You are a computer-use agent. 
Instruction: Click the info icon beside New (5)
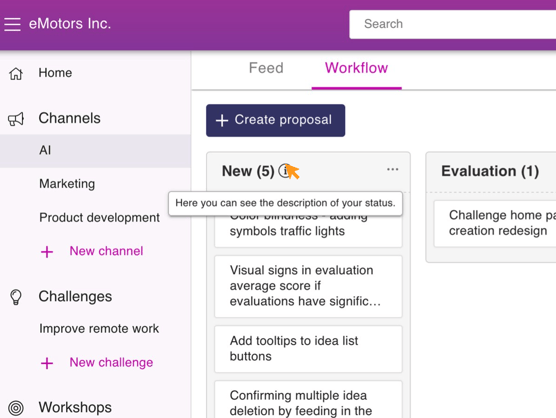[284, 171]
